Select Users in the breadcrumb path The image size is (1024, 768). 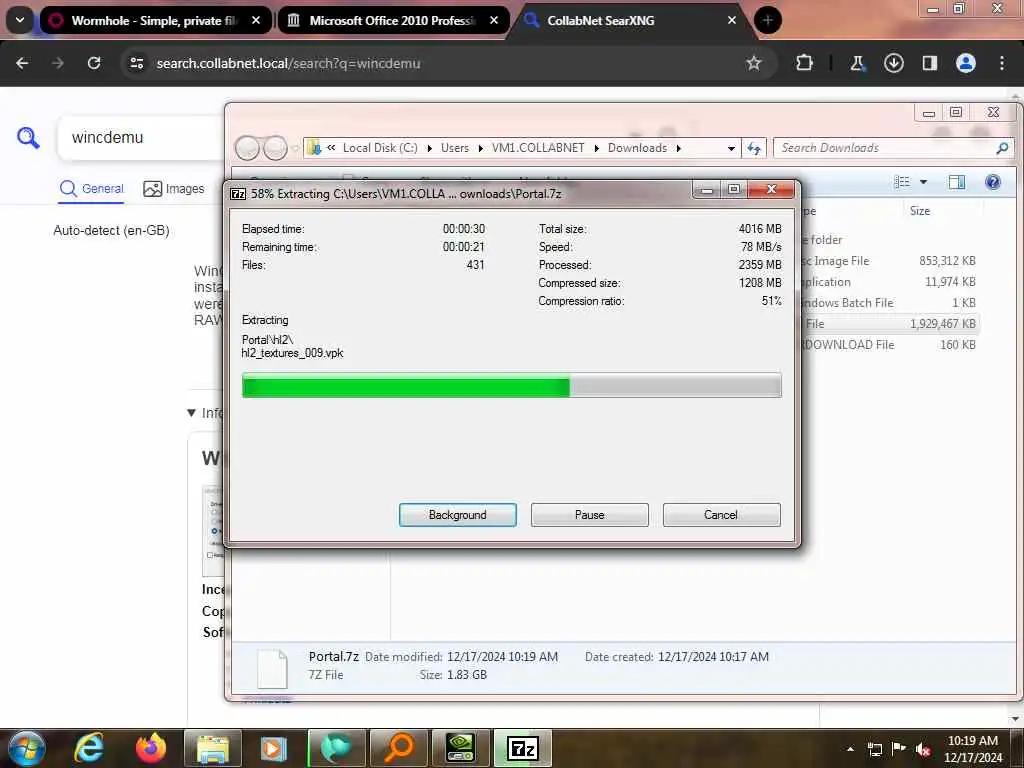coord(455,148)
